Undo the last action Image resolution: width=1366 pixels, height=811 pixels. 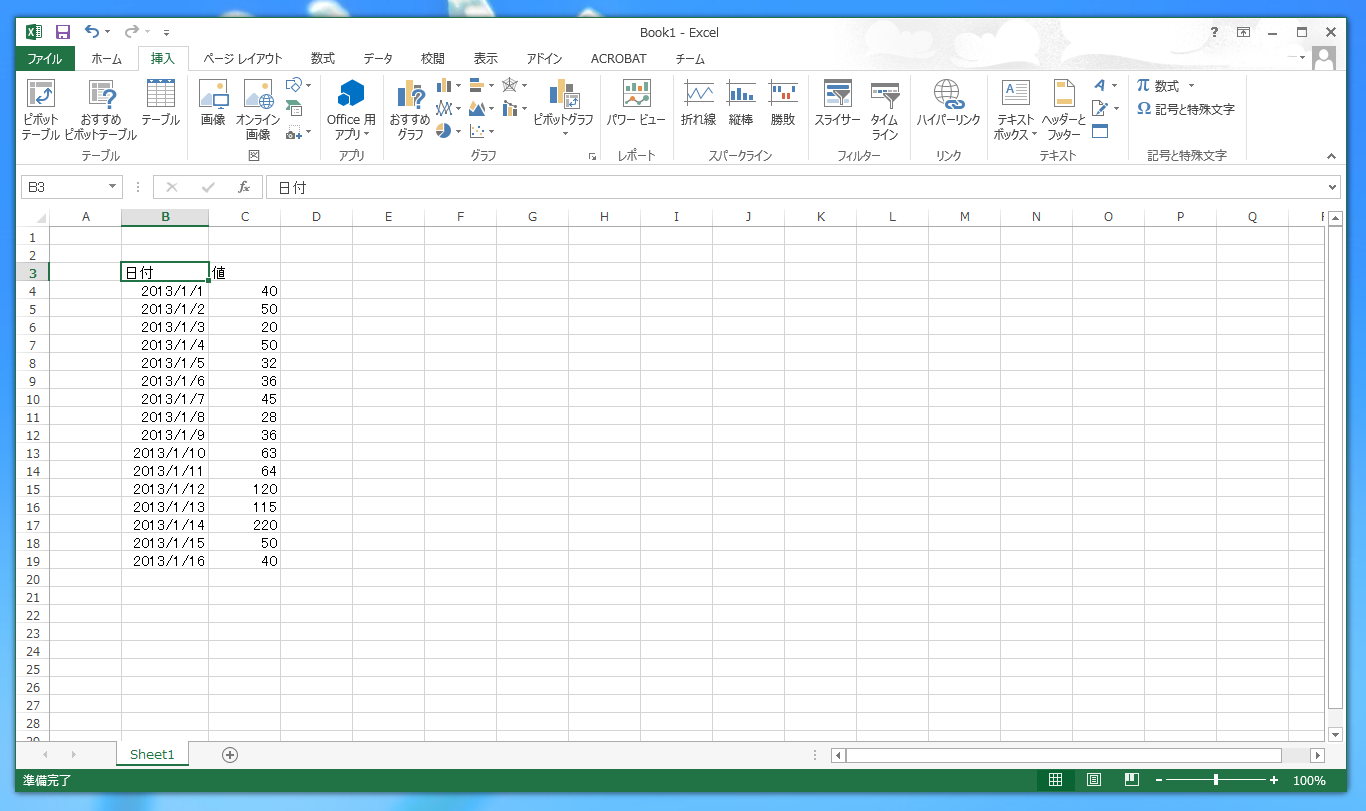tap(92, 32)
